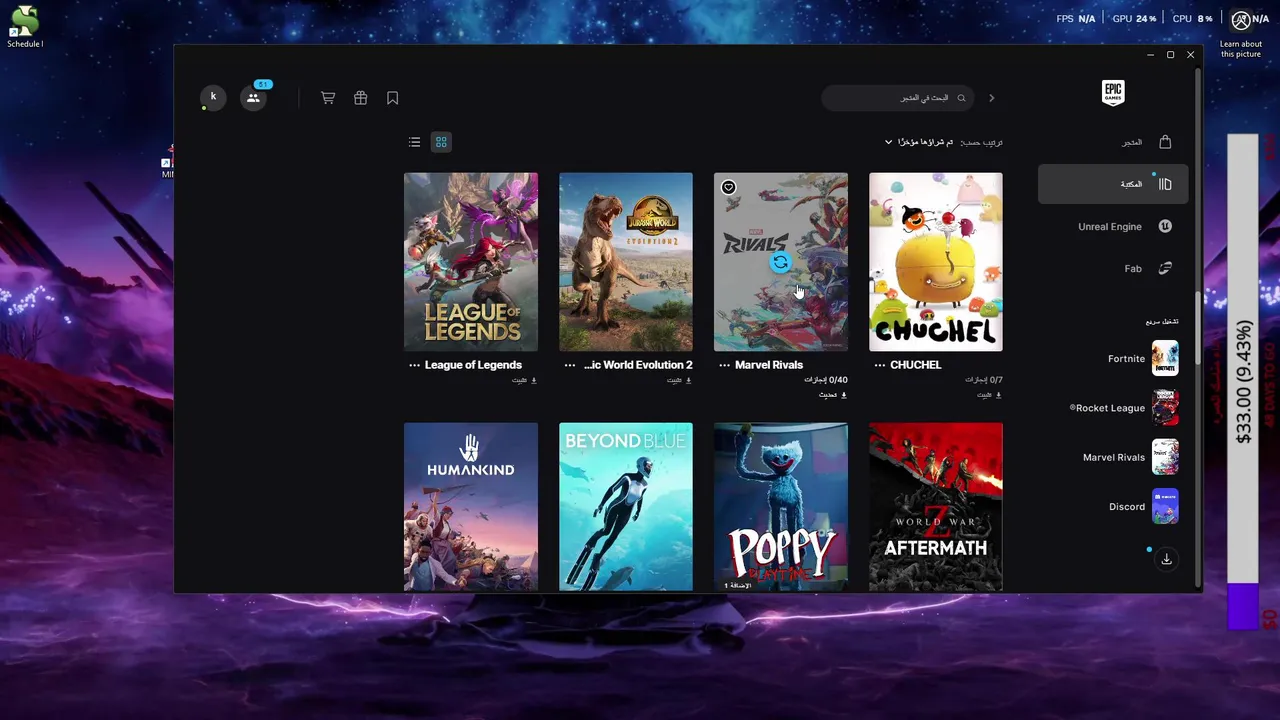Click 'Learn about this picture' desktop icon
Viewport: 1280px width, 720px height.
[1241, 34]
